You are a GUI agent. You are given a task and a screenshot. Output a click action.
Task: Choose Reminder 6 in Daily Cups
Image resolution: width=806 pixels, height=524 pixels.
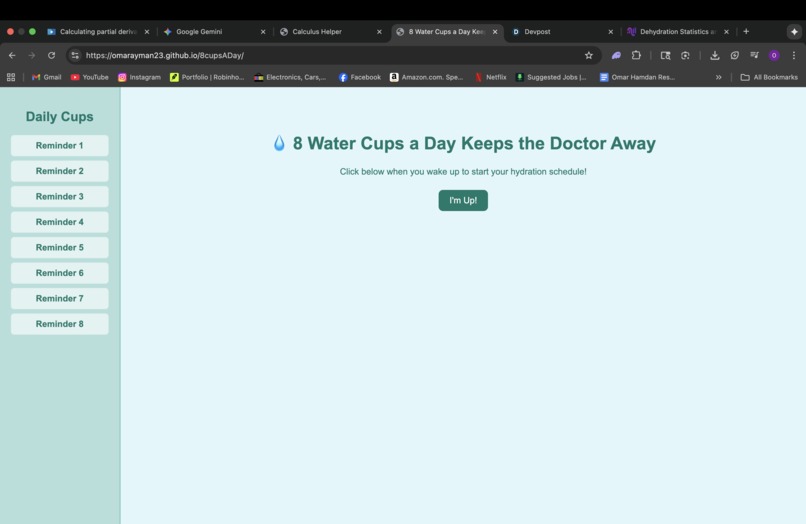[x=60, y=273]
